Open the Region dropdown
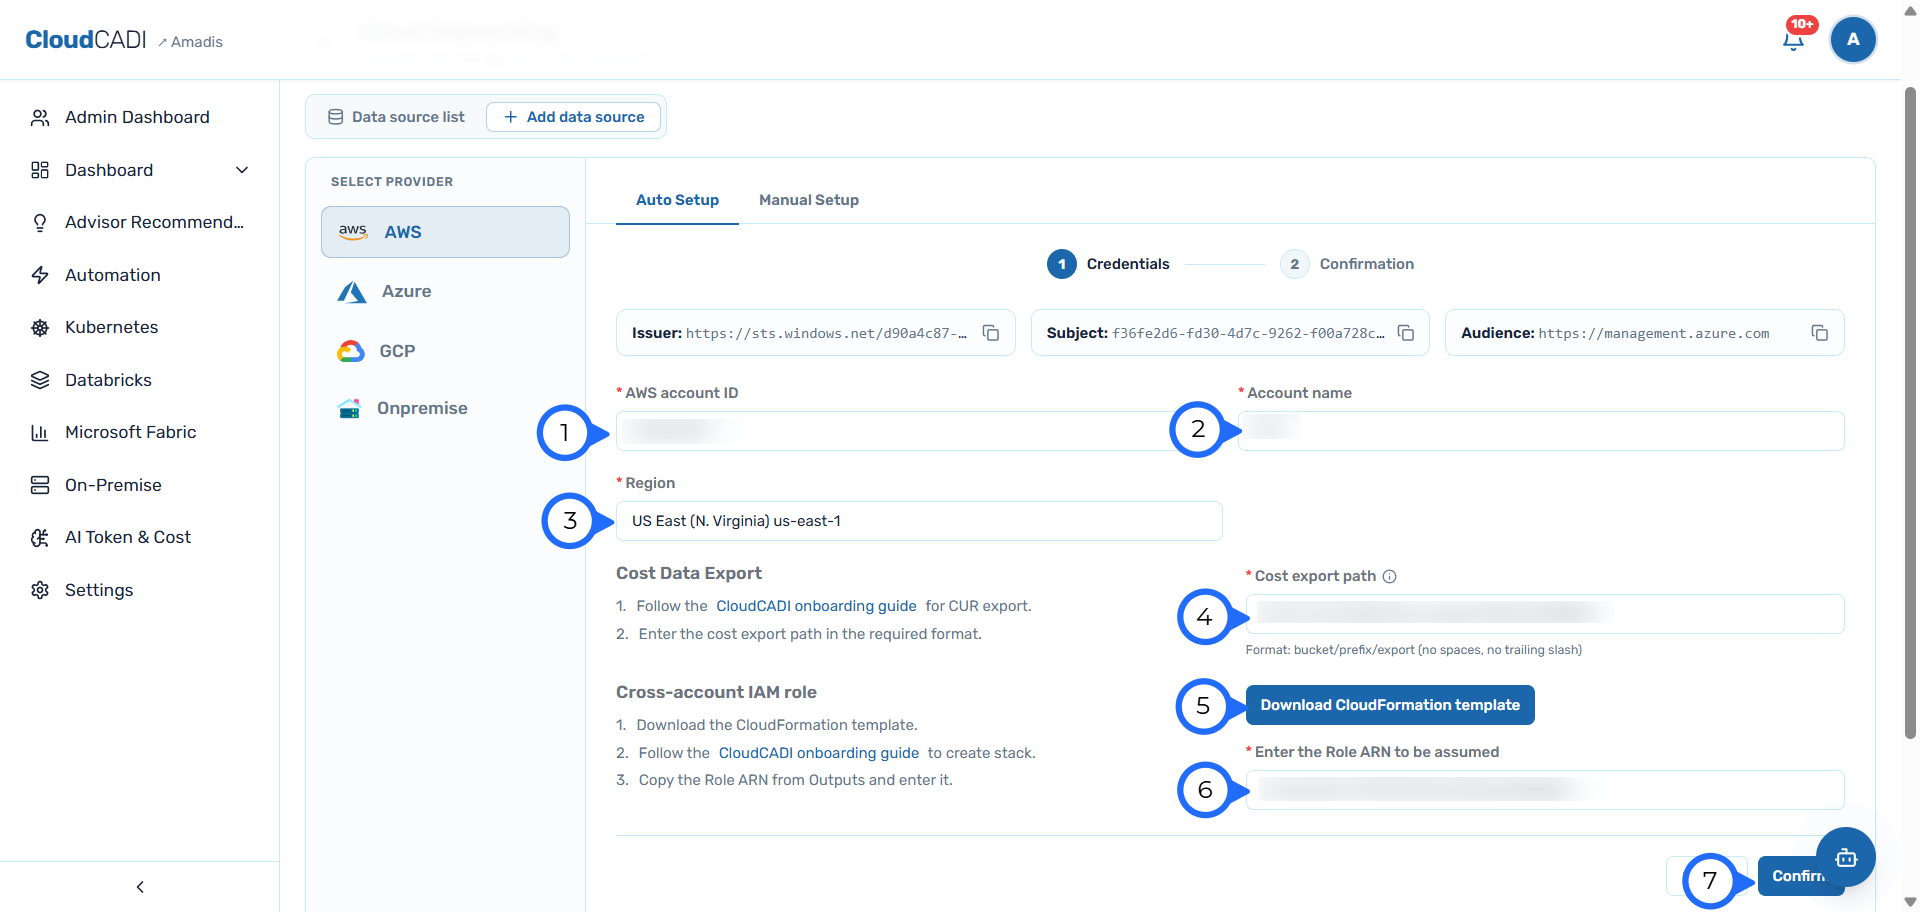The width and height of the screenshot is (1920, 912). tap(919, 521)
